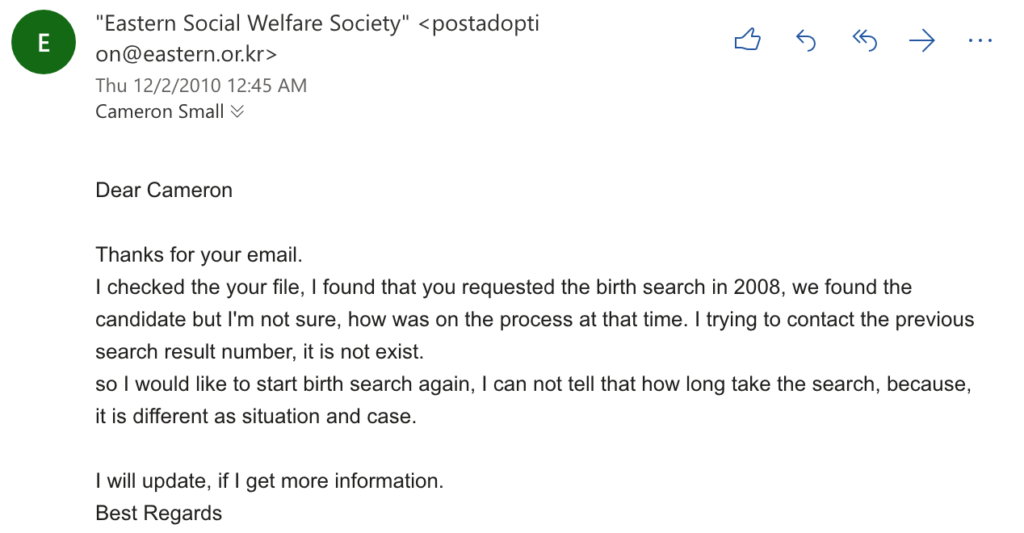Select the Cameron Small recipient name
The width and height of the screenshot is (1024, 533).
pos(159,112)
